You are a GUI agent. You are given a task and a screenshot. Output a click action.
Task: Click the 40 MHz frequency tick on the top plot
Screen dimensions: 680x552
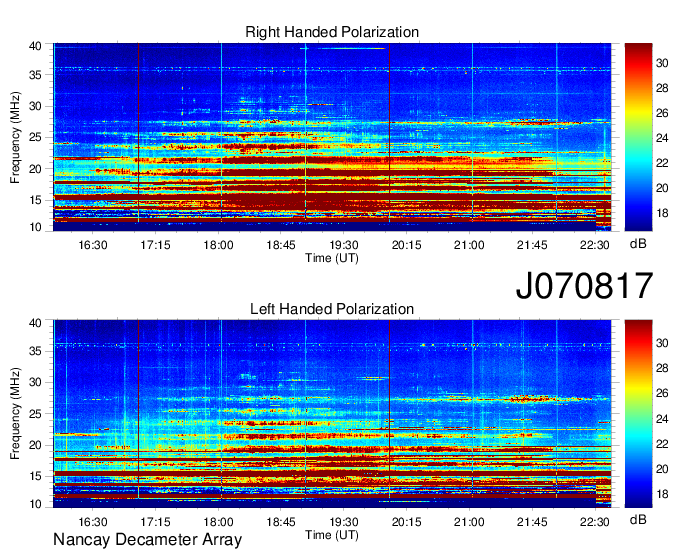[35, 46]
